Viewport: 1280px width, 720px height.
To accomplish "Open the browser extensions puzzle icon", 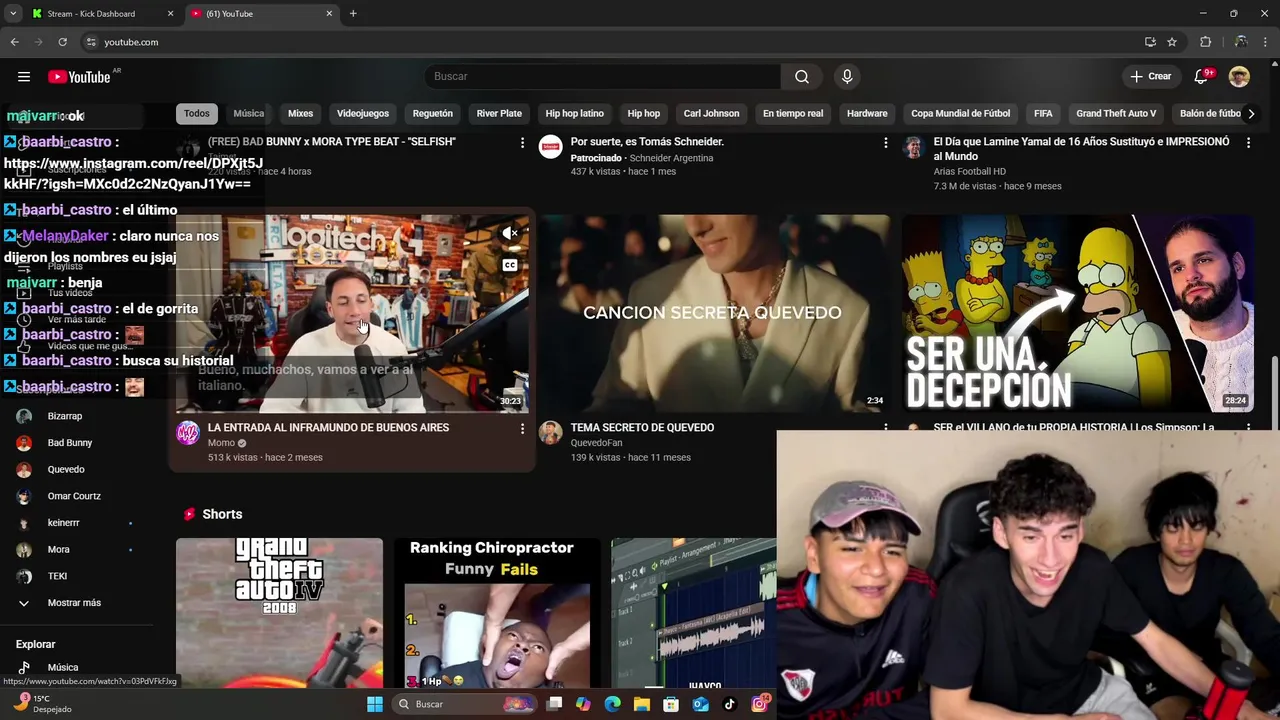I will coord(1205,42).
